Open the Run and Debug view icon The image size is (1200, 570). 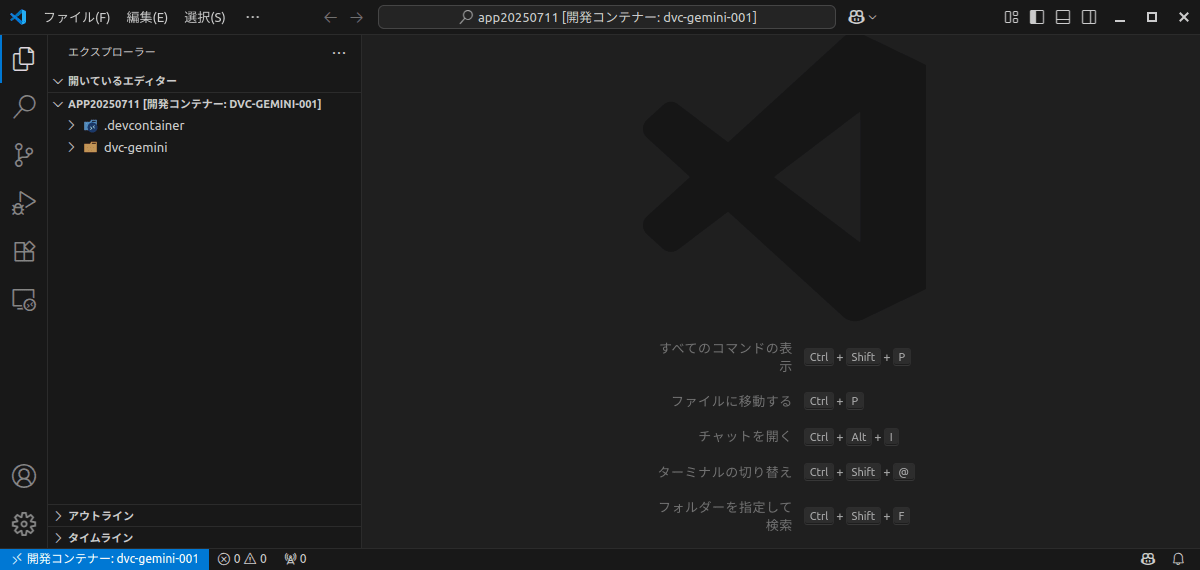pos(24,203)
